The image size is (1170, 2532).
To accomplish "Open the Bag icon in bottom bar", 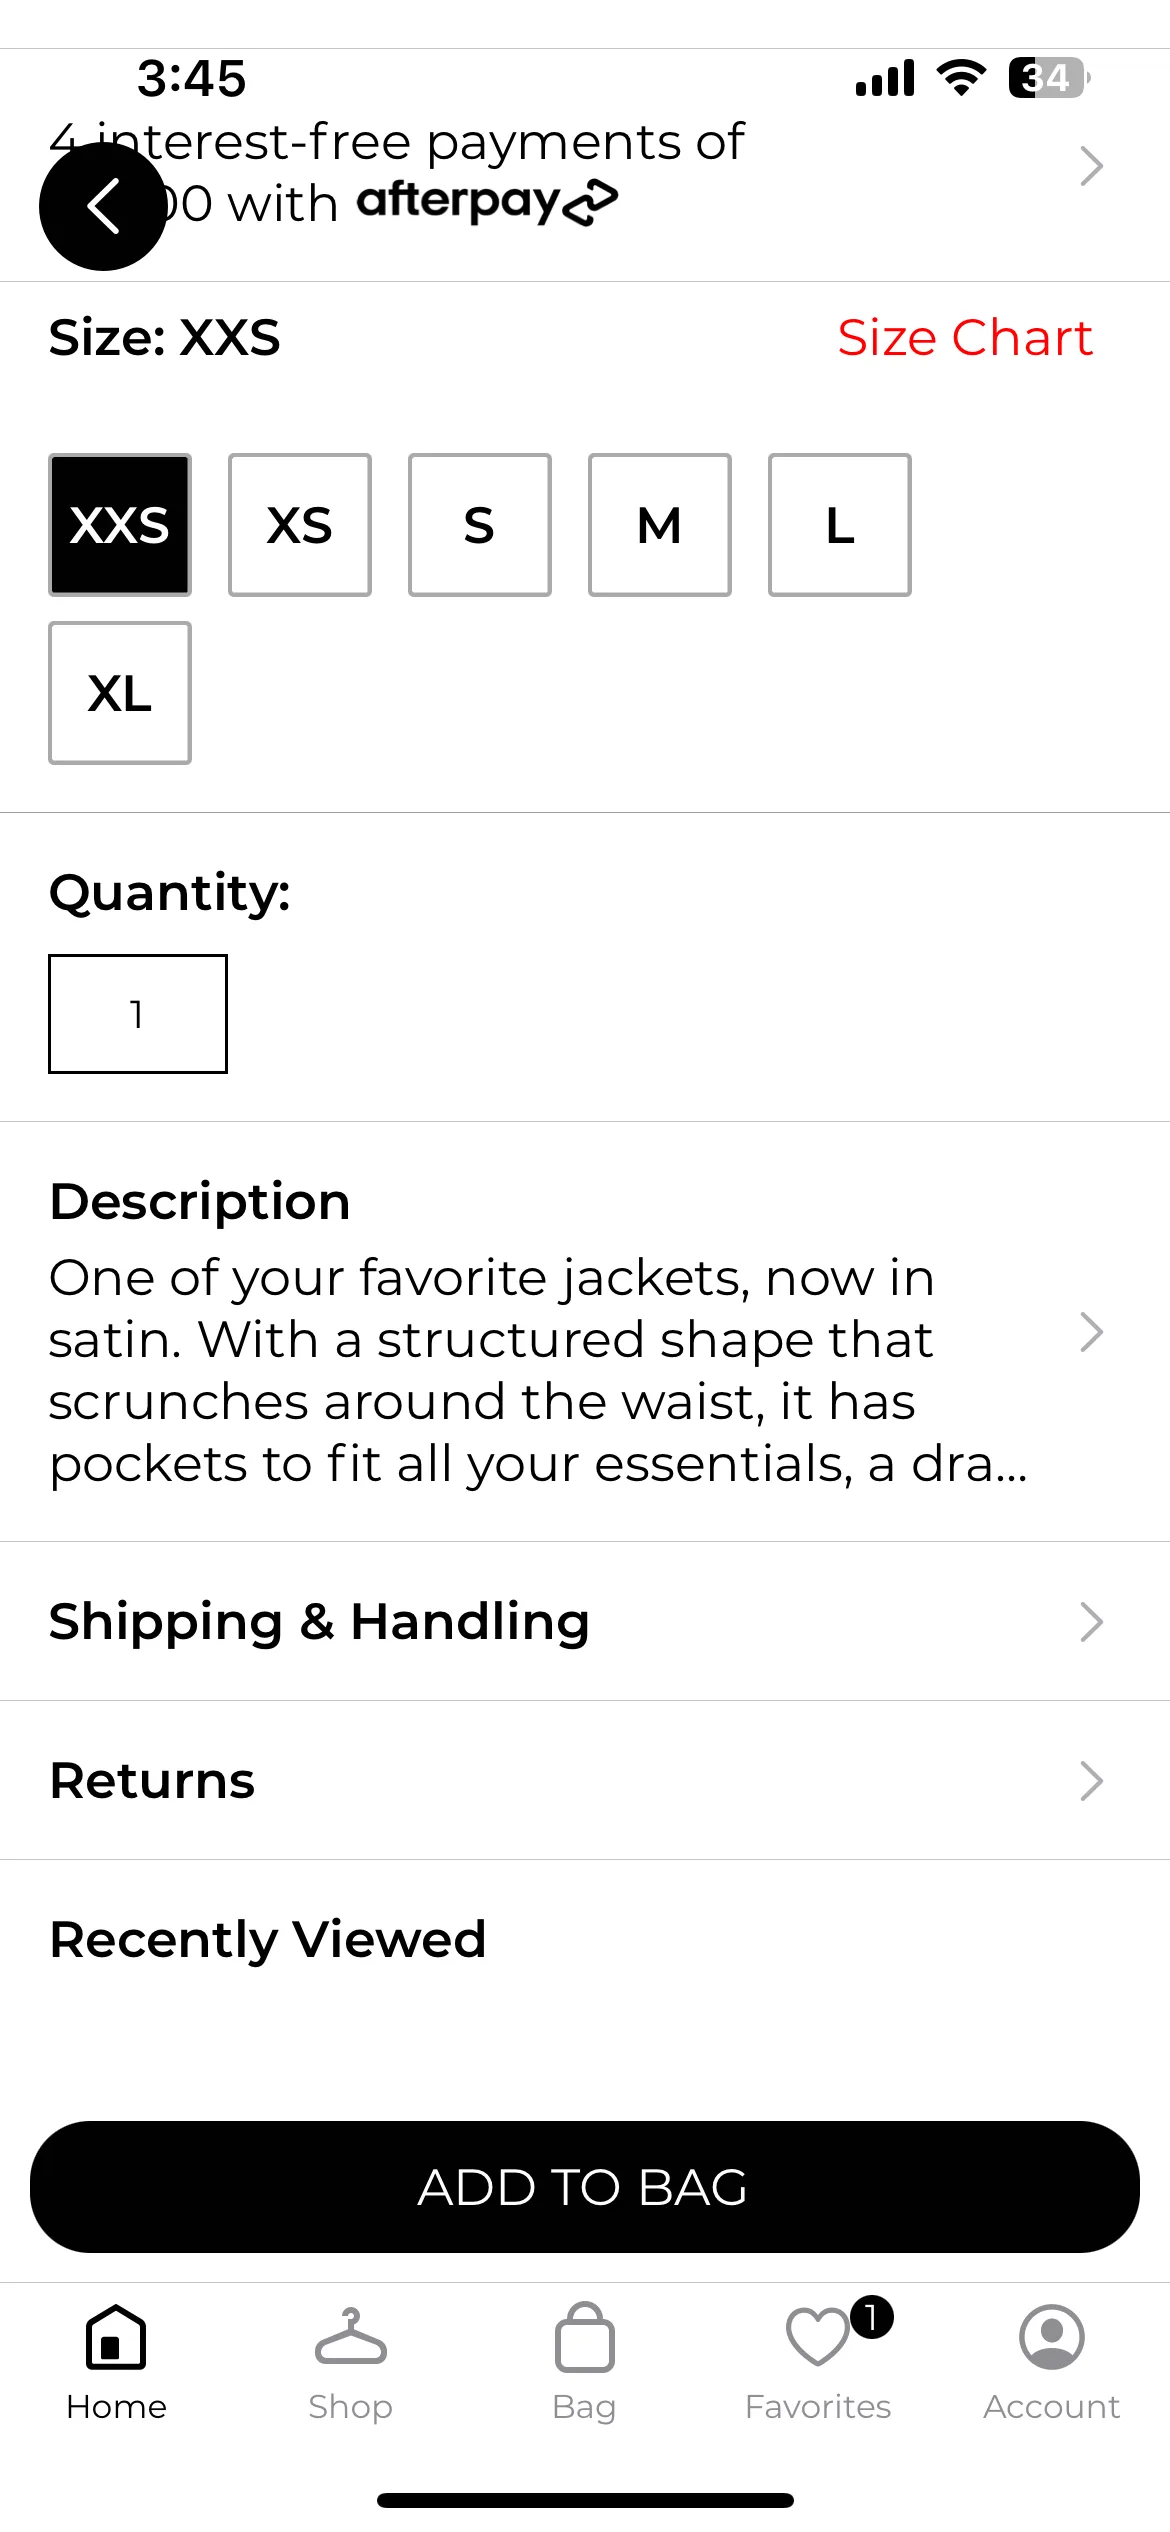I will click(584, 2337).
